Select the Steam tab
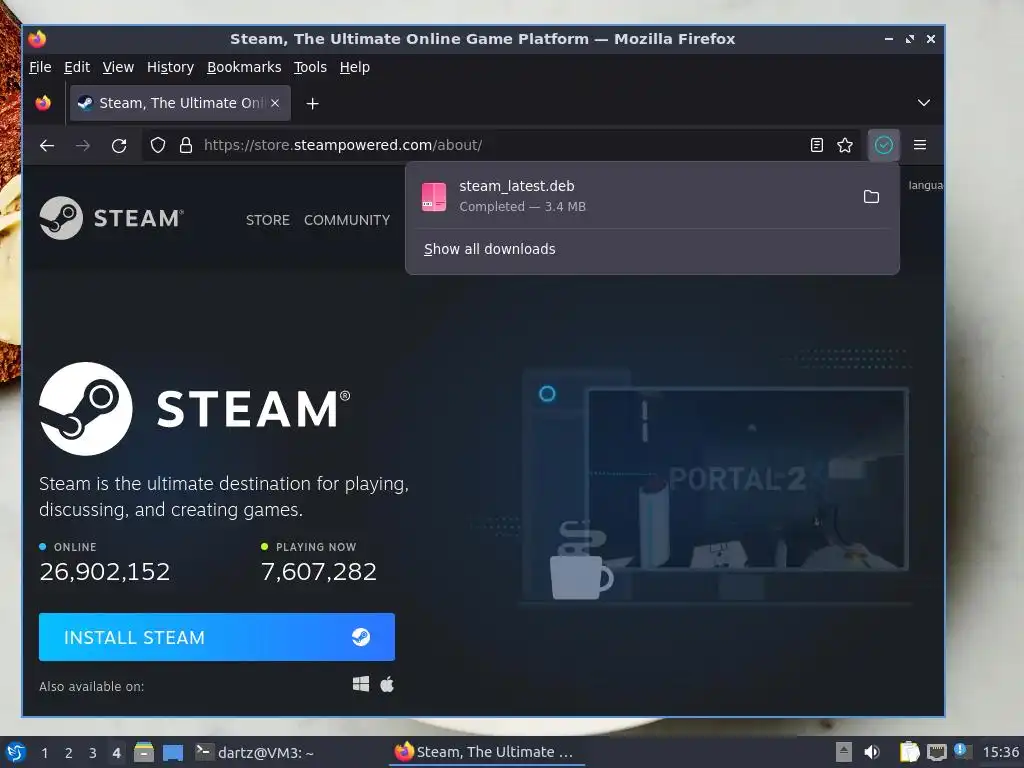 tap(180, 103)
